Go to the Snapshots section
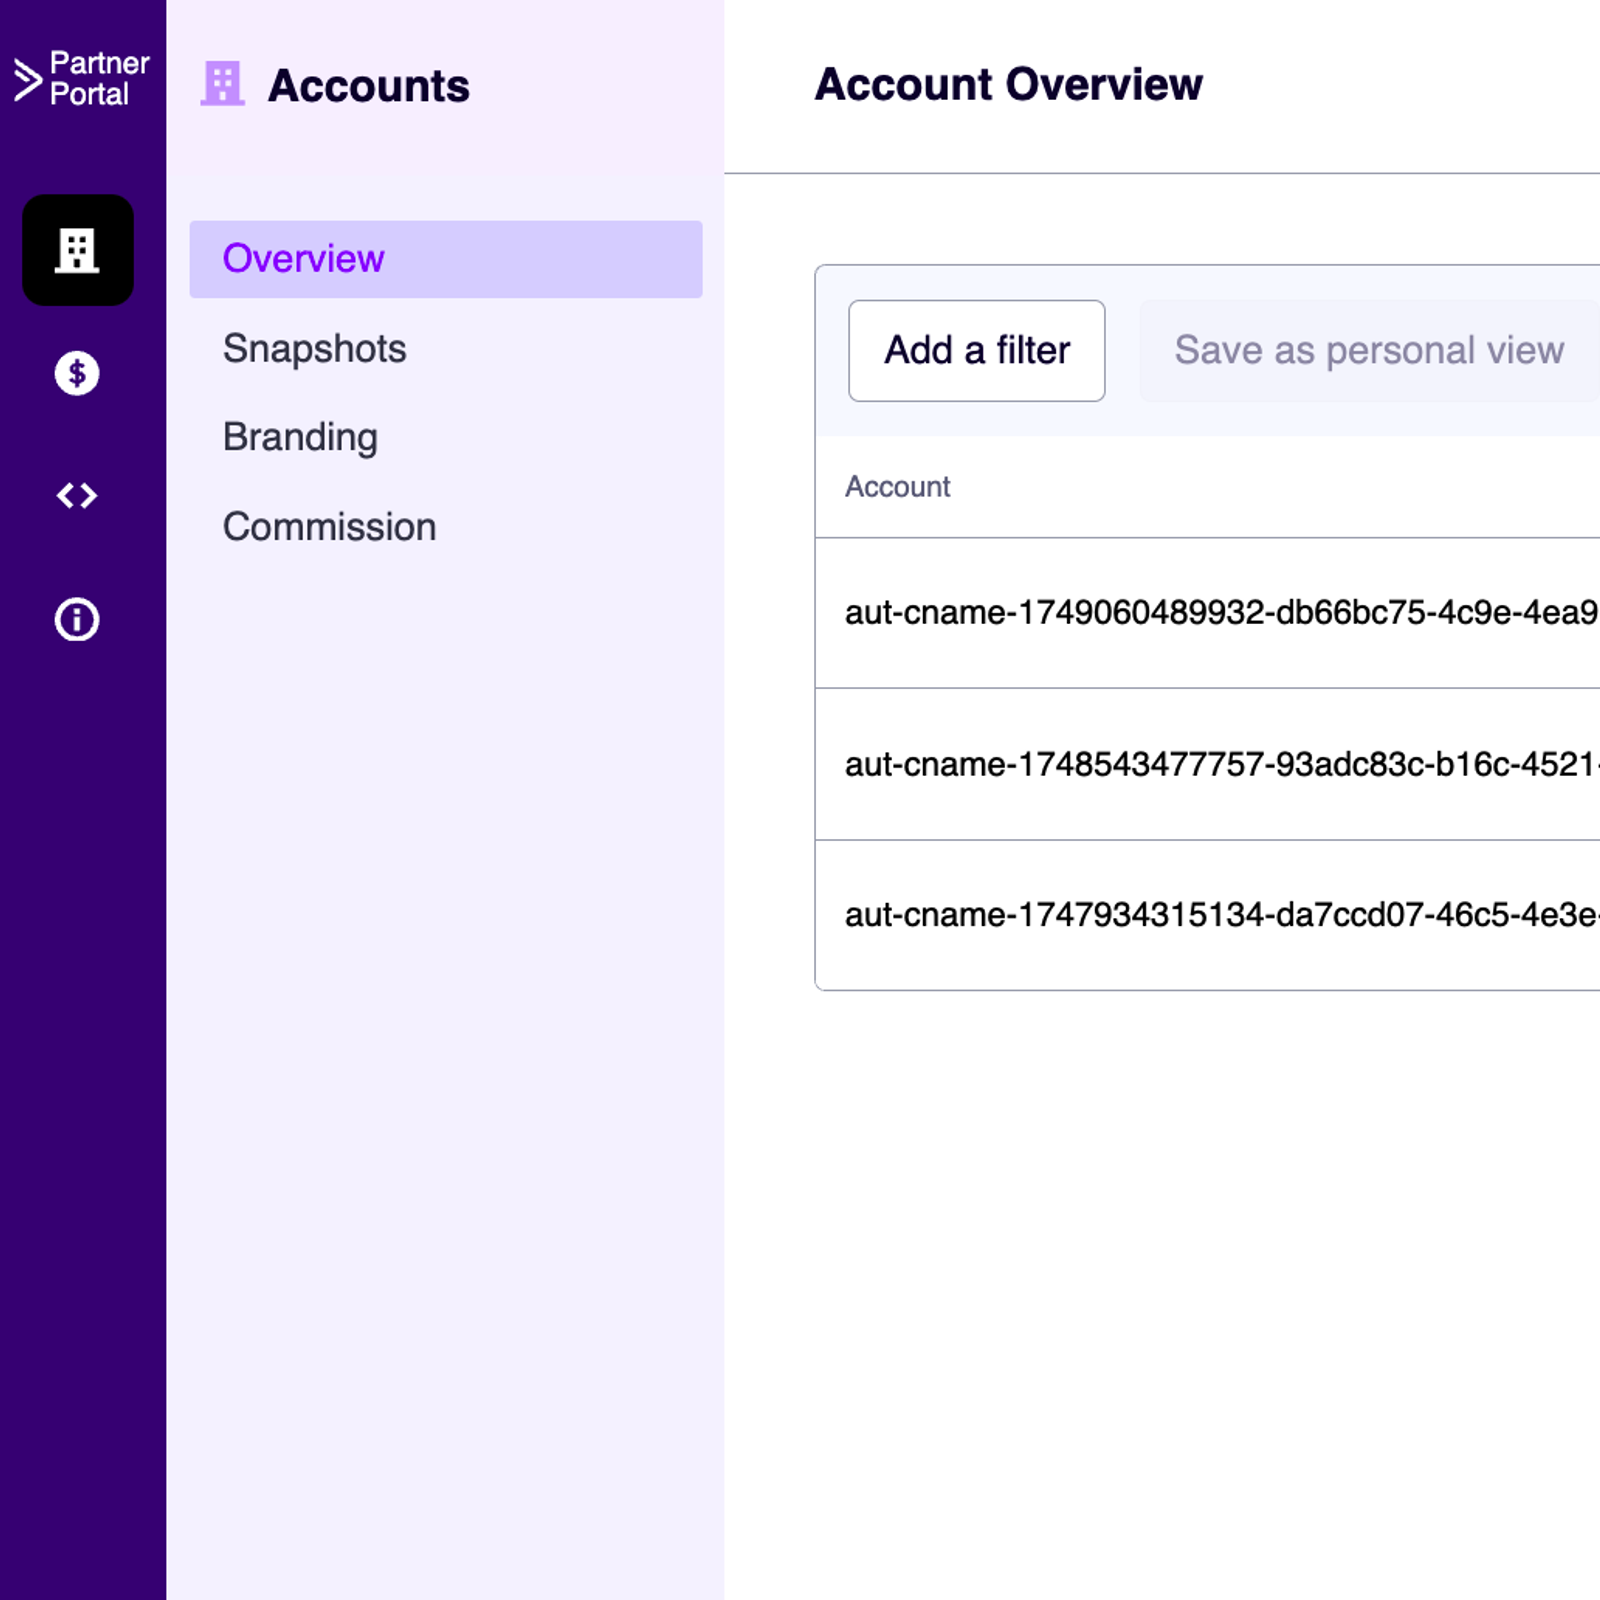Image resolution: width=1600 pixels, height=1600 pixels. (314, 349)
